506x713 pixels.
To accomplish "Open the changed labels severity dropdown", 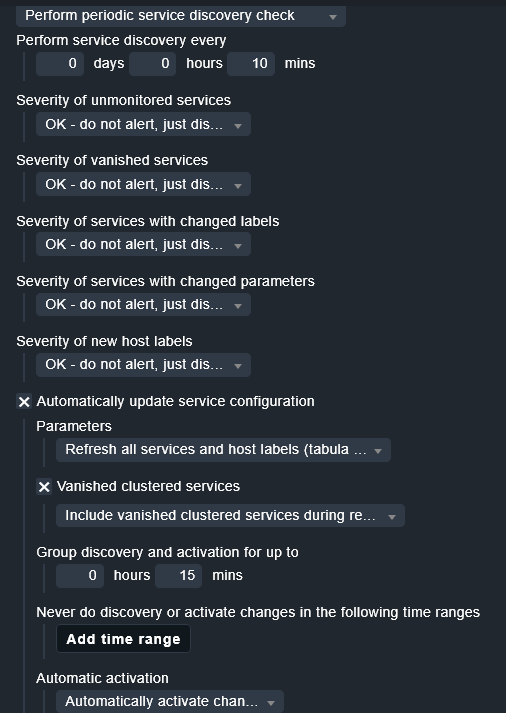I will pyautogui.click(x=143, y=245).
